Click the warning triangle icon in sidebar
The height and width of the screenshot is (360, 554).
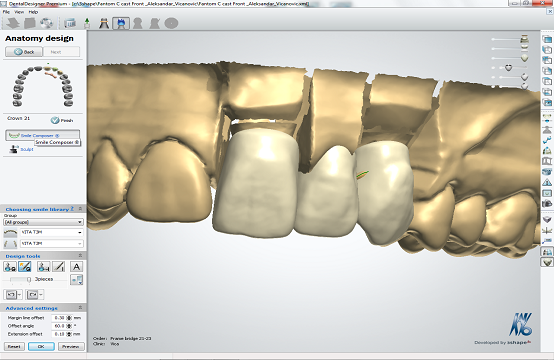[x=547, y=182]
